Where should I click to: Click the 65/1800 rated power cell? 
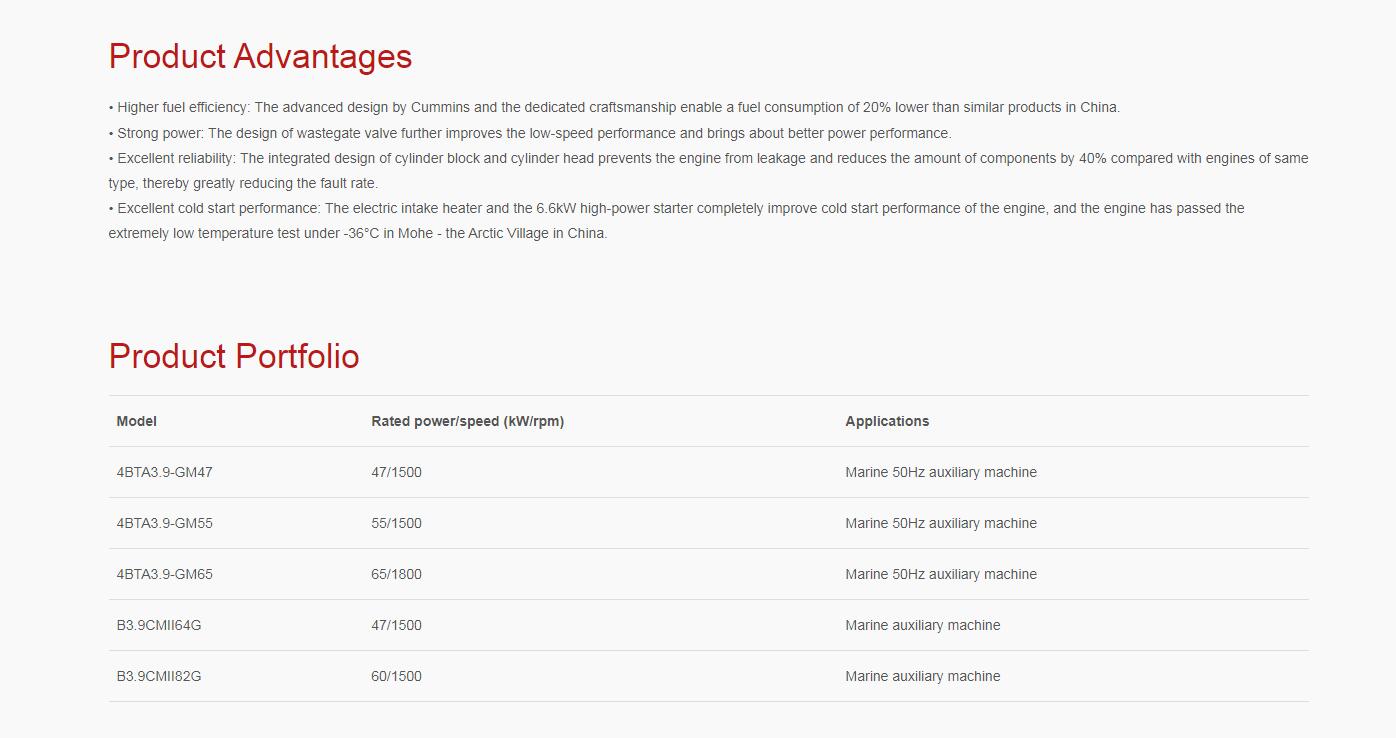point(396,575)
